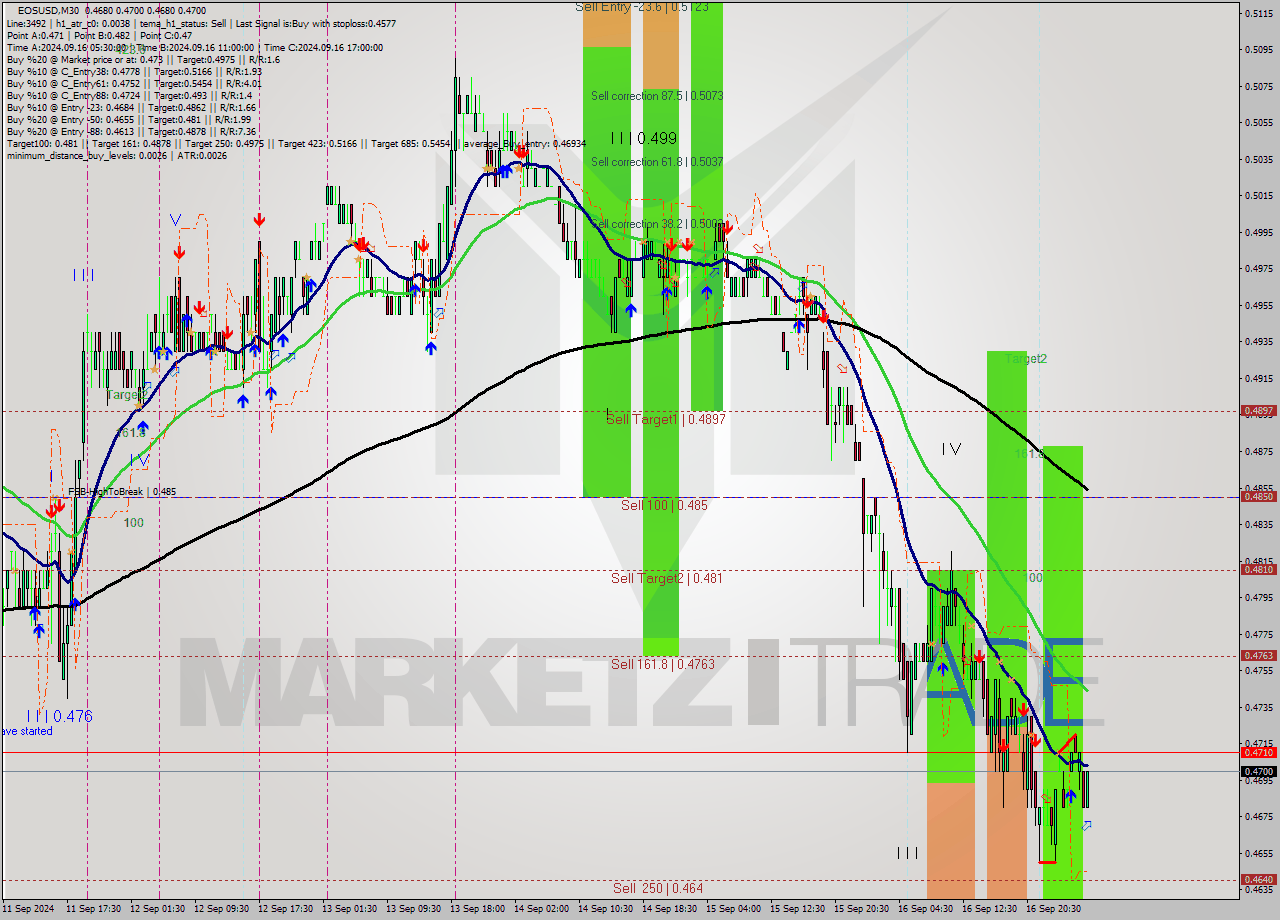
Task: Click the red 0.4640 price marker
Action: pos(1258,880)
